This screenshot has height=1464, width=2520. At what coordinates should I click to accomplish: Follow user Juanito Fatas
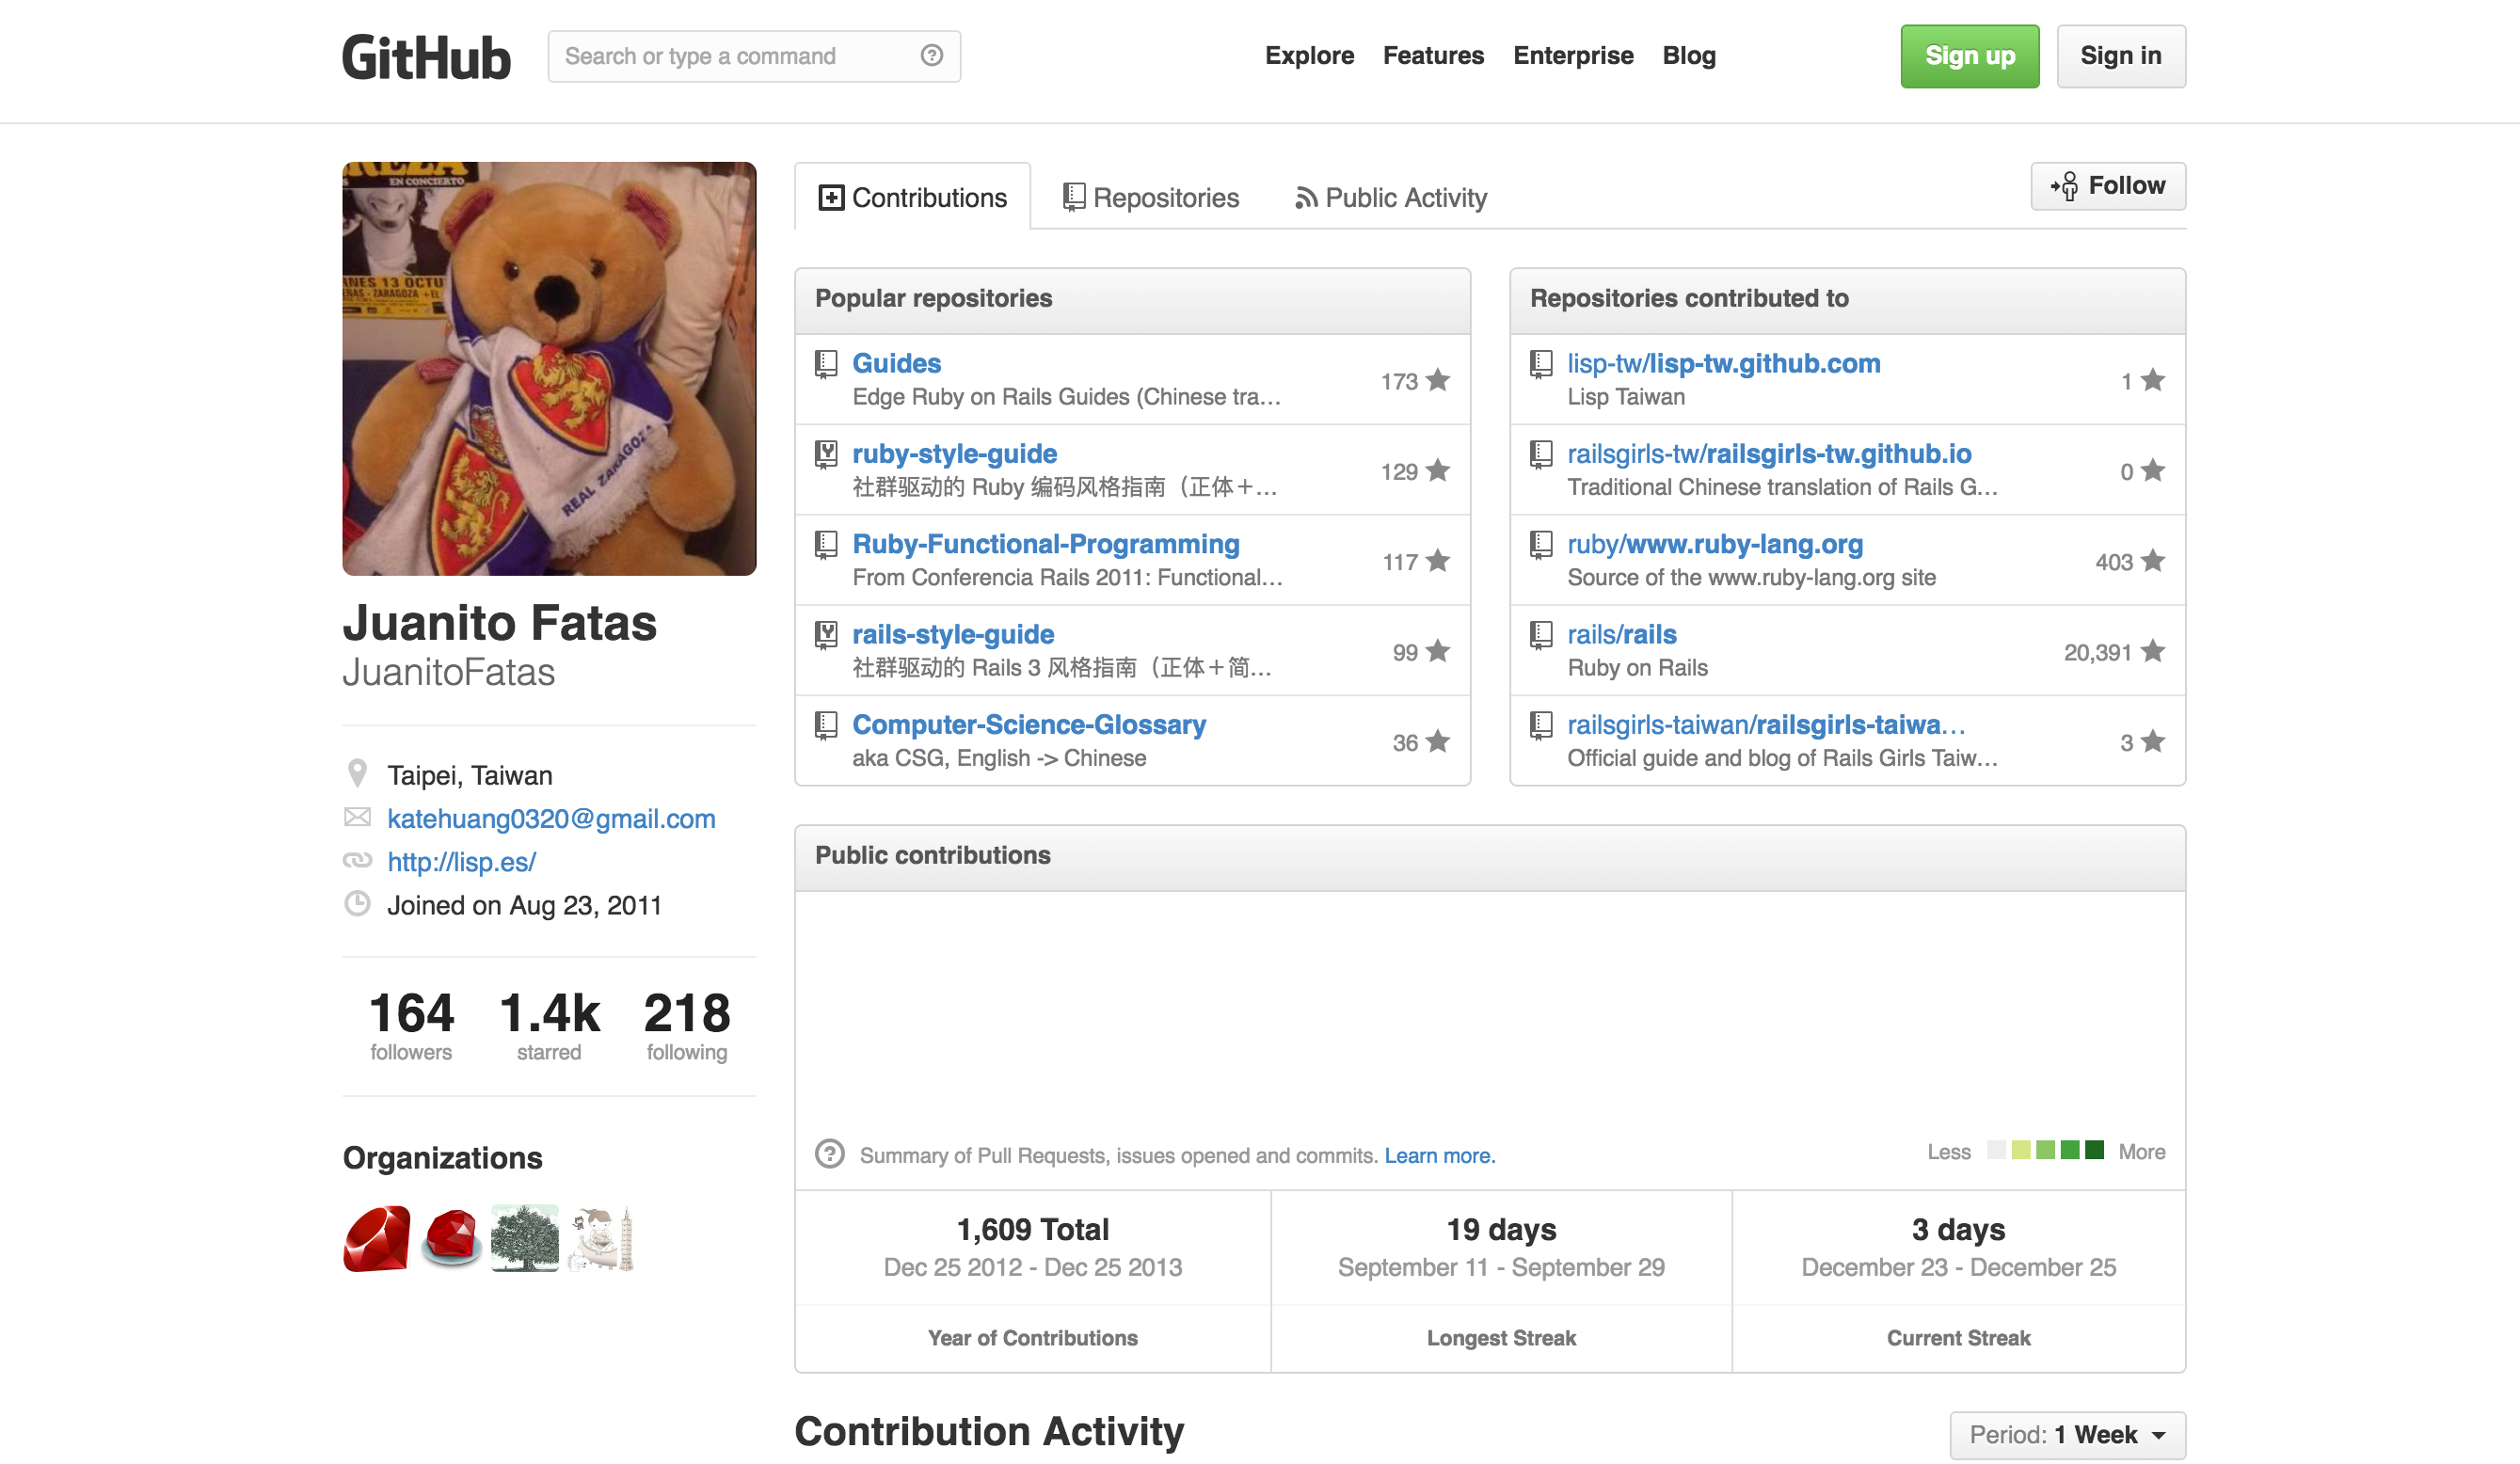point(2108,186)
